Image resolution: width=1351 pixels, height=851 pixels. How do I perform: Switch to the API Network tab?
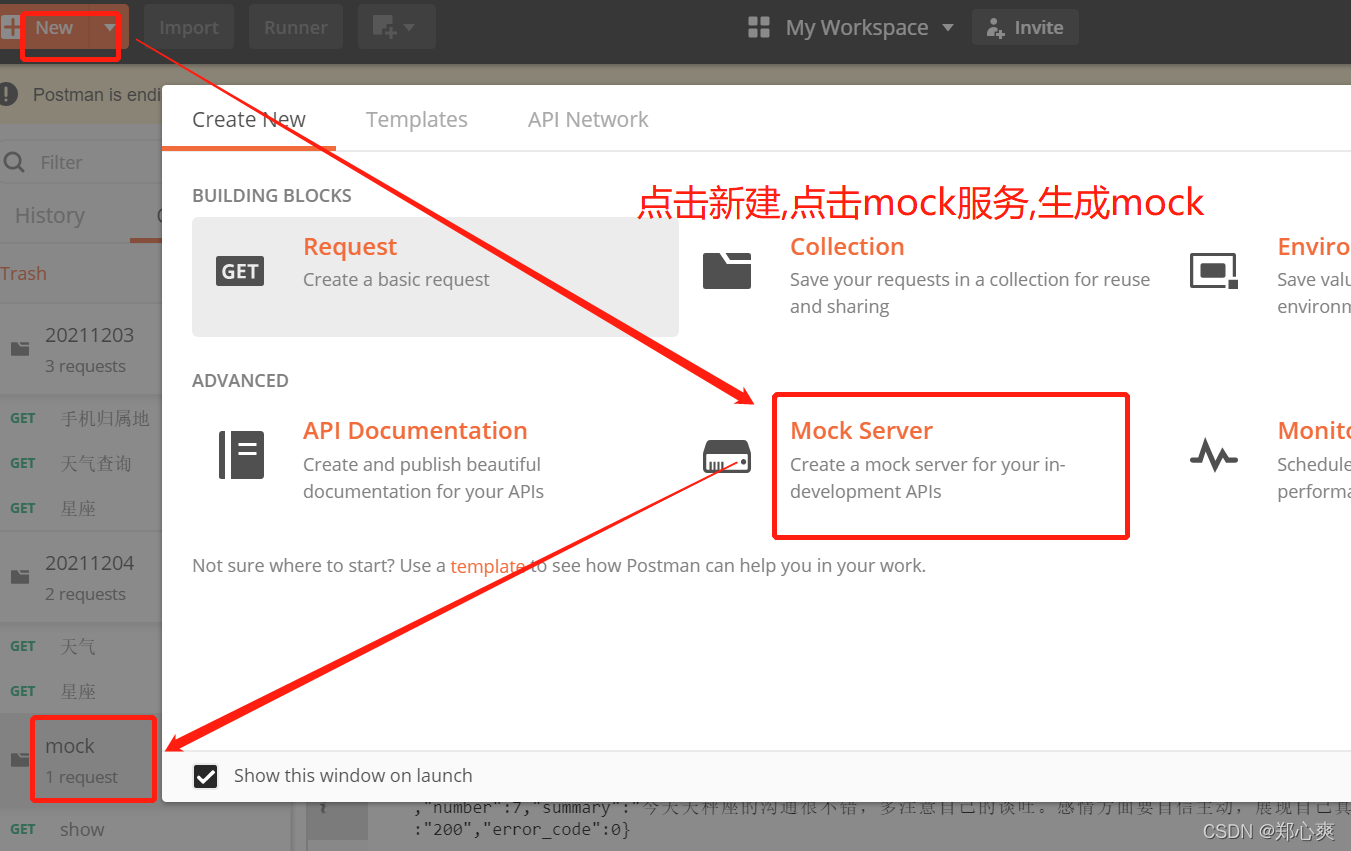588,120
